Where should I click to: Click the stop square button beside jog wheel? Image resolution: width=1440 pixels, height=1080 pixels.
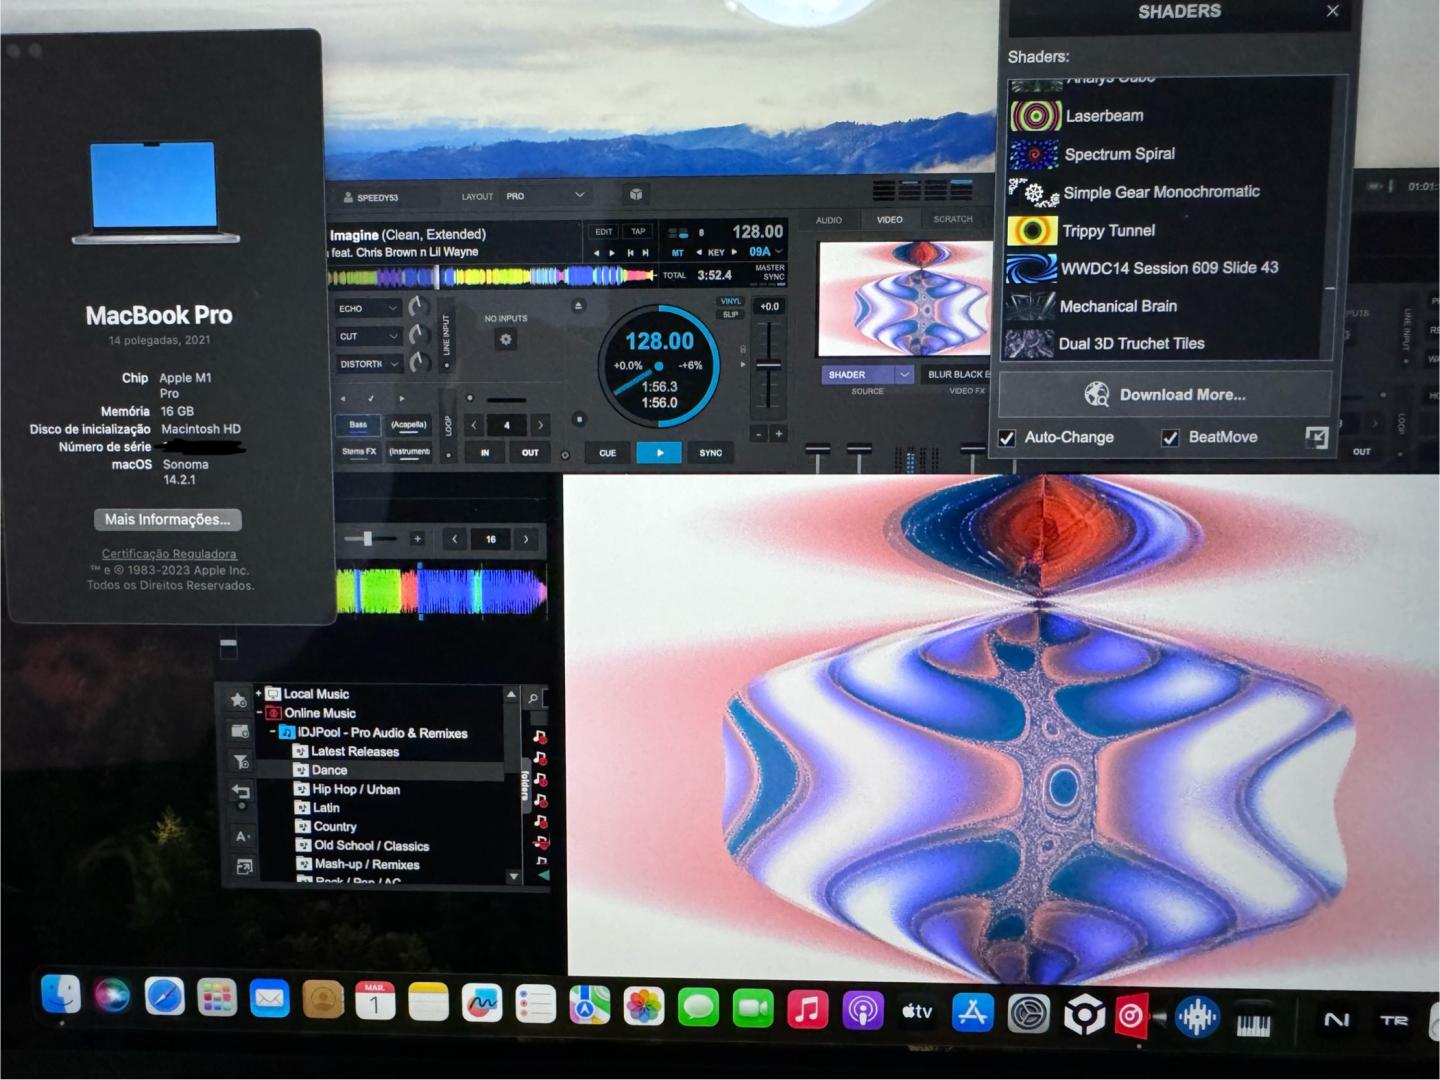[x=579, y=419]
